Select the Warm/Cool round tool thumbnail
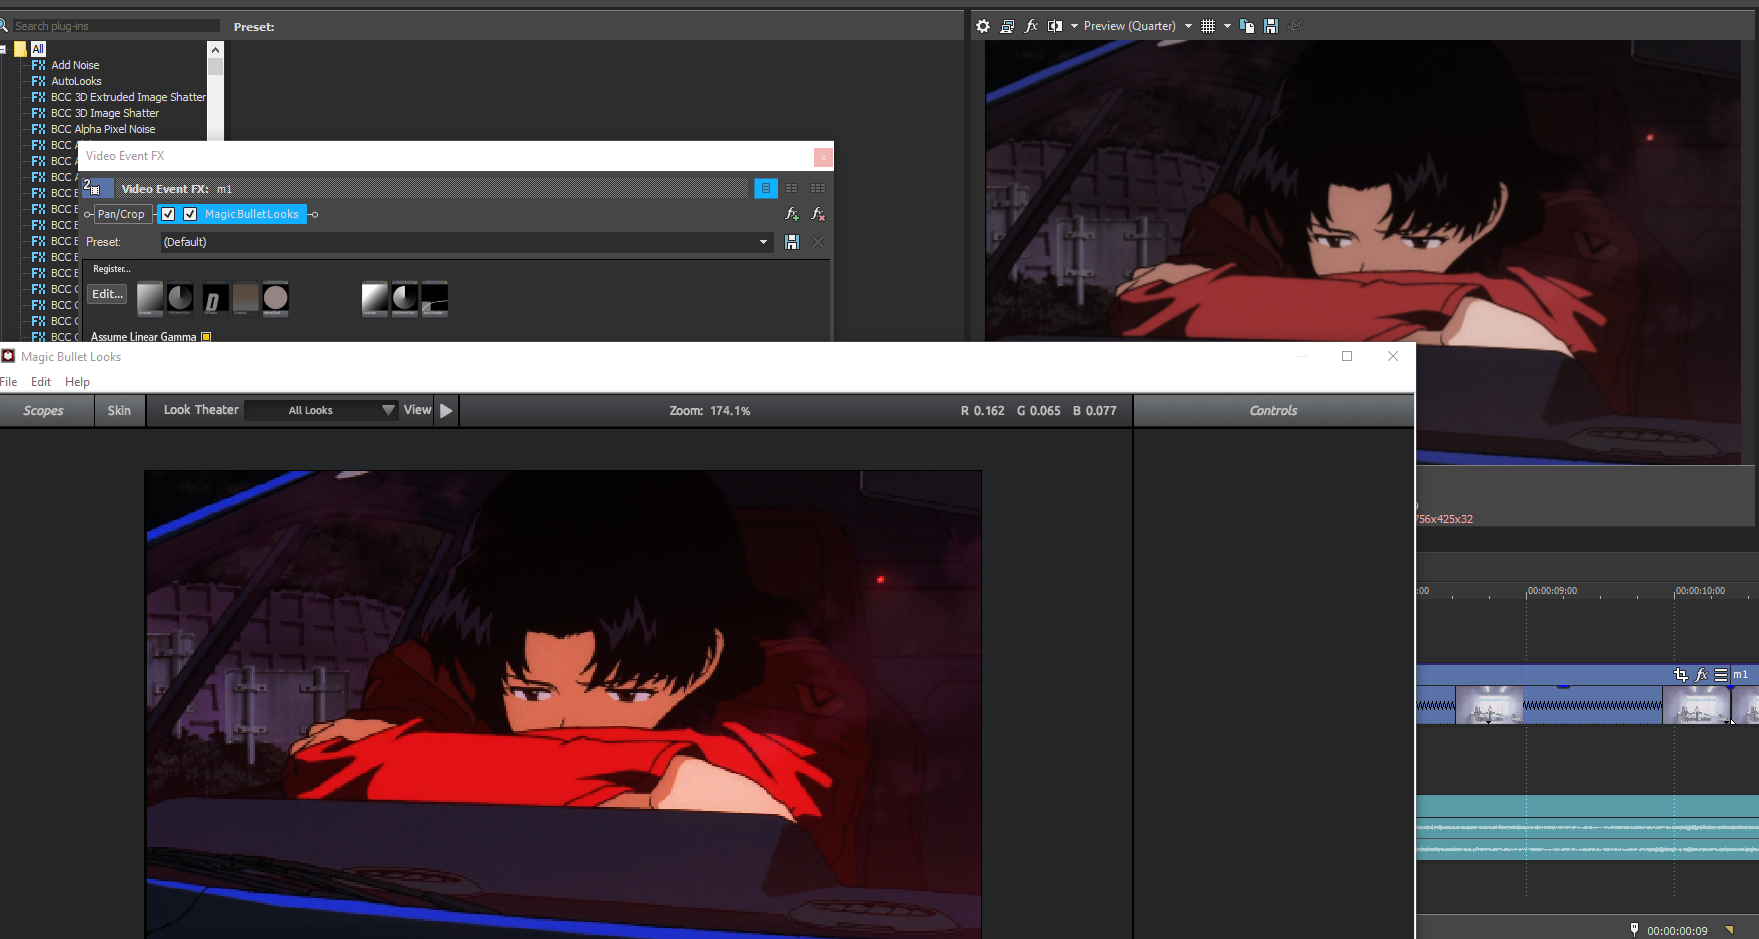This screenshot has width=1759, height=939. tap(276, 299)
